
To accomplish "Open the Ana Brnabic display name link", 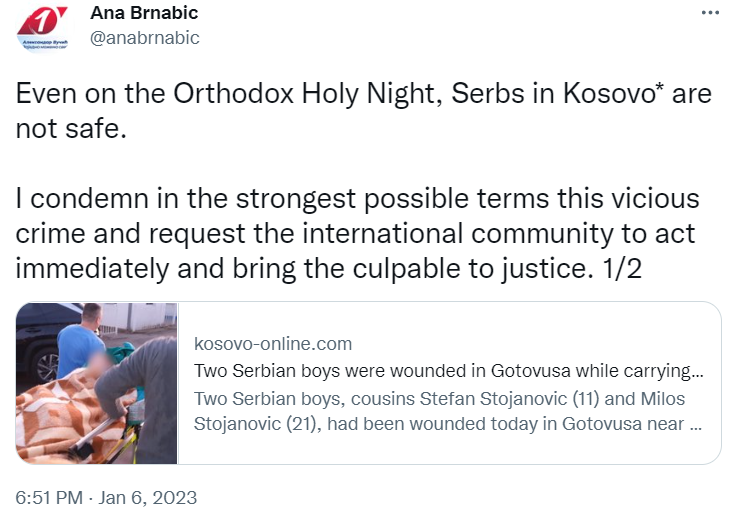I will [144, 13].
